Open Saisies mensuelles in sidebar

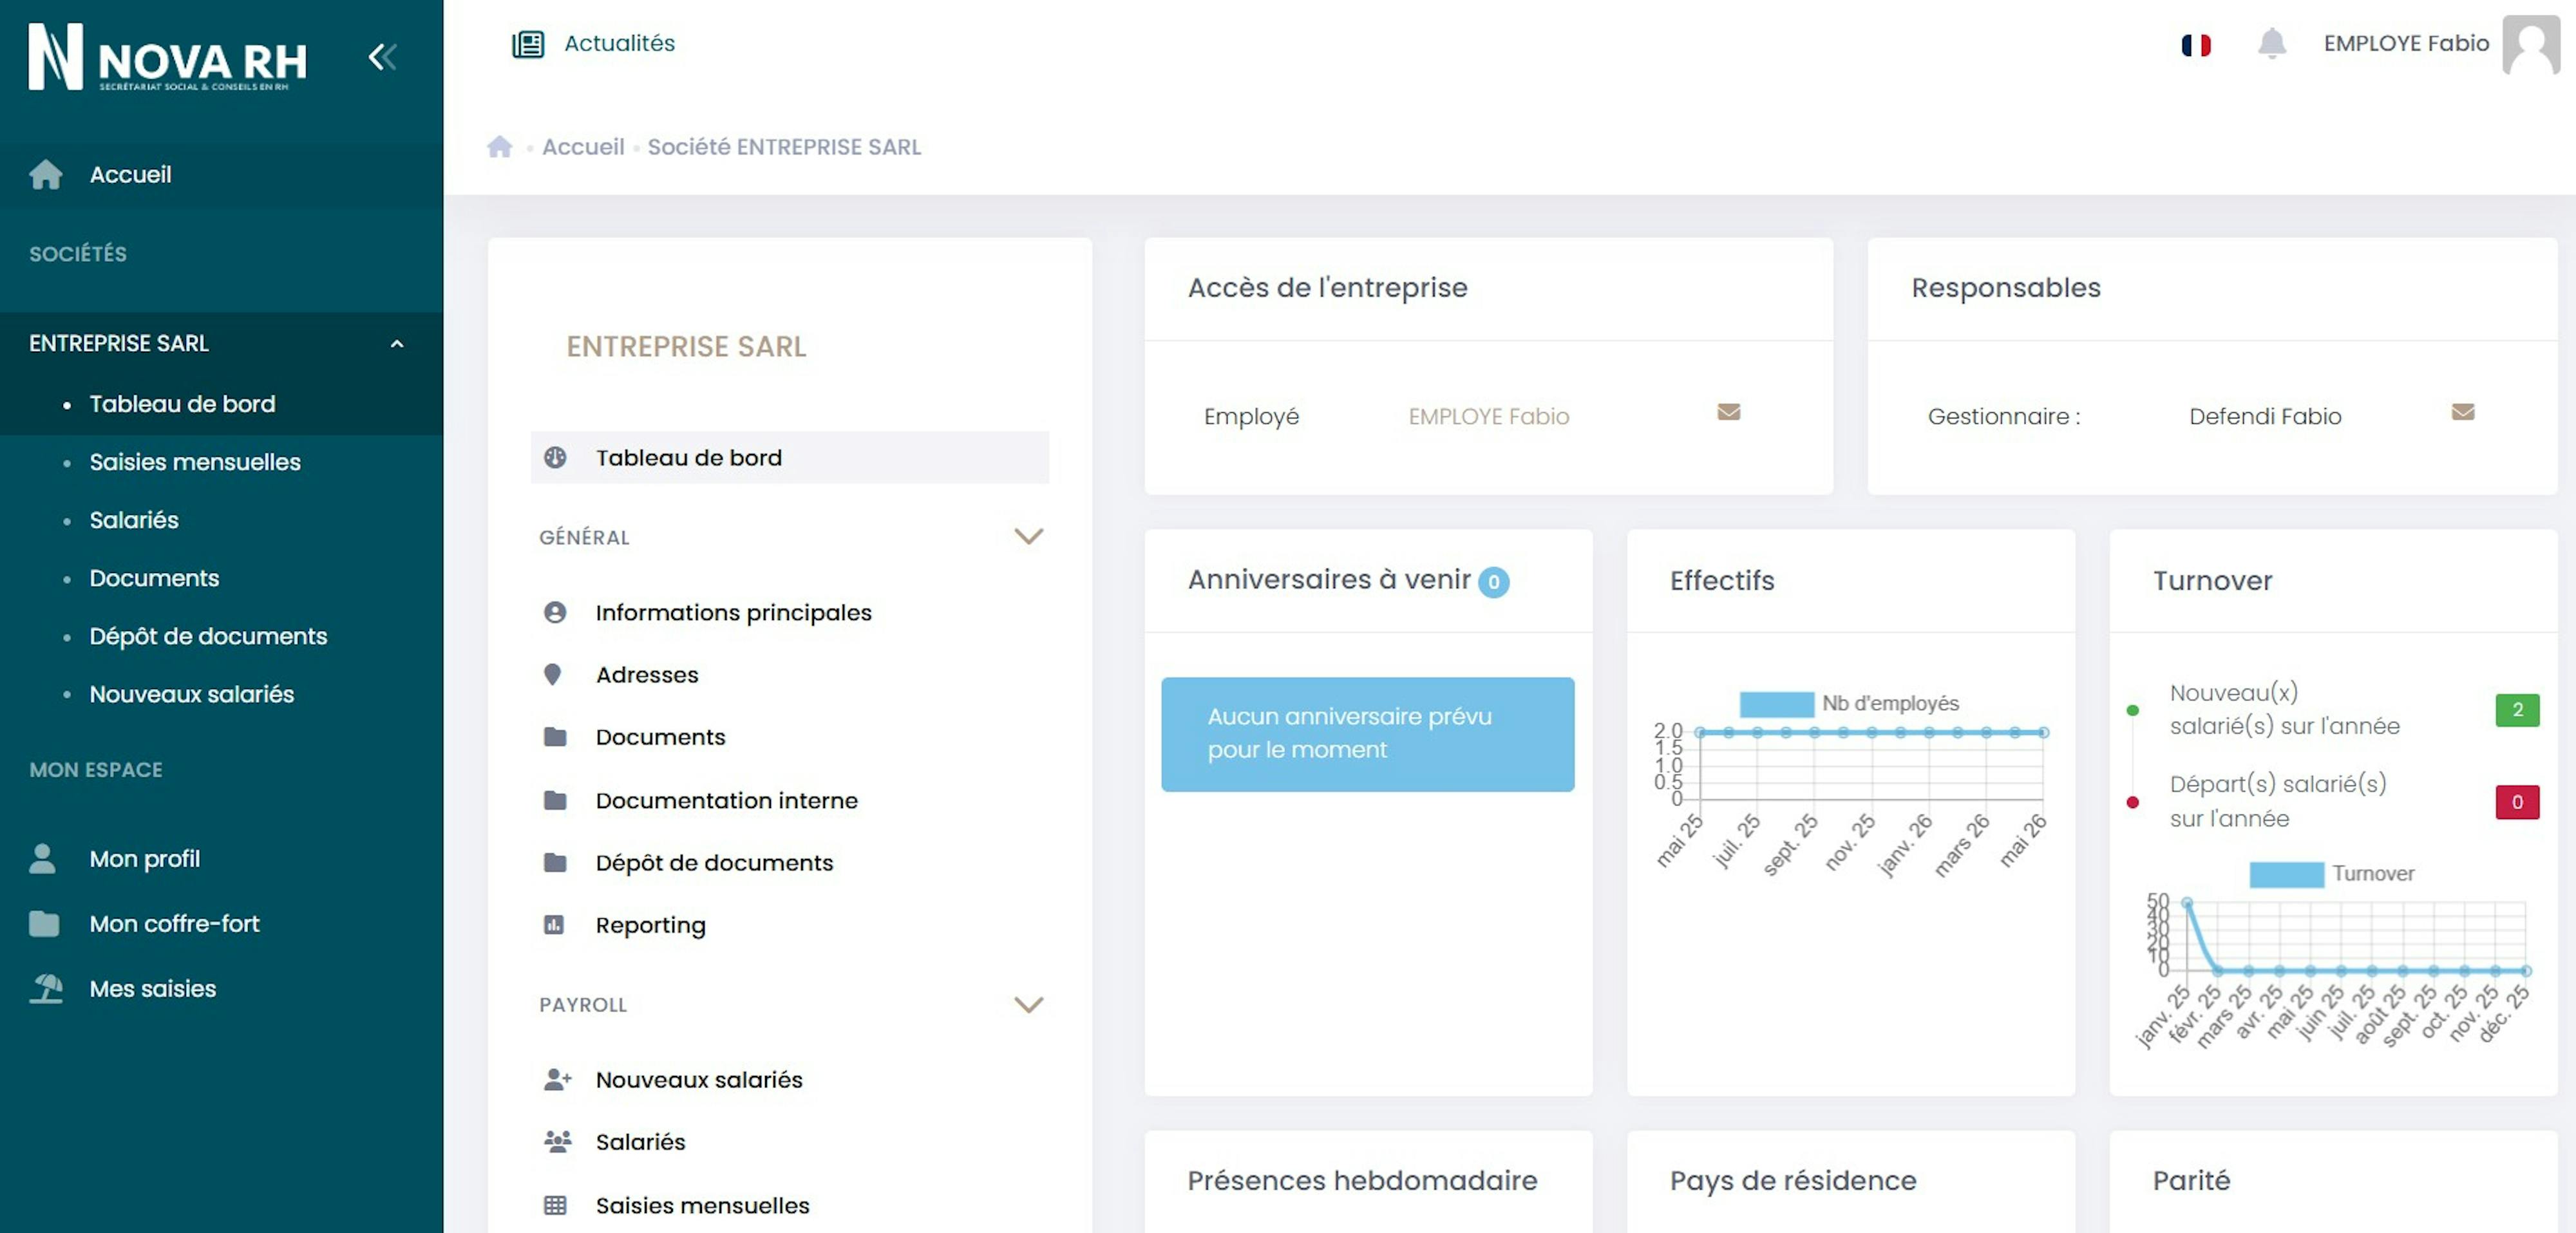pyautogui.click(x=195, y=462)
